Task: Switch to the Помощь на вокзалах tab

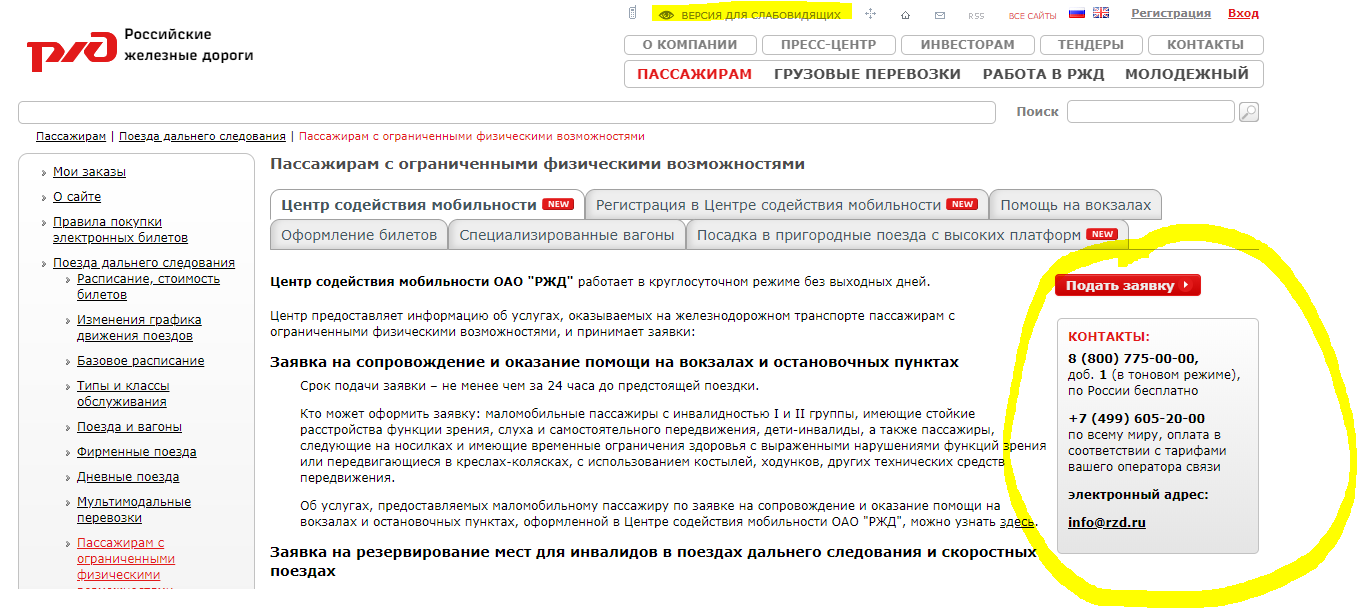Action: tap(1075, 204)
